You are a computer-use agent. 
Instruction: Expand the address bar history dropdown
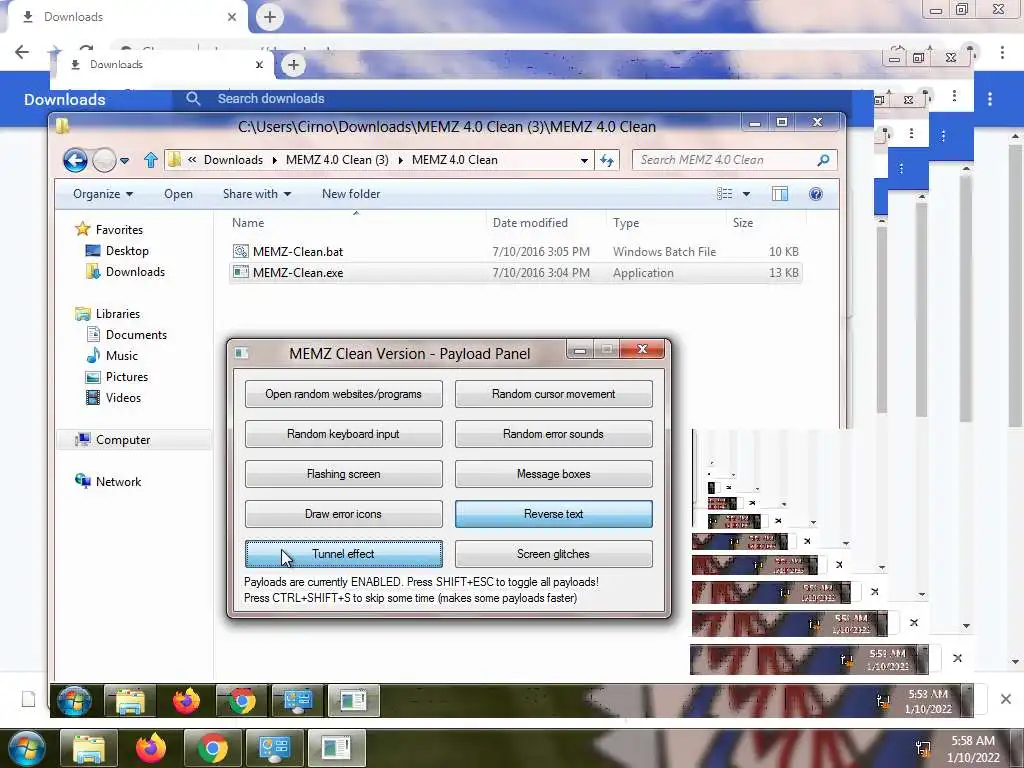(584, 161)
